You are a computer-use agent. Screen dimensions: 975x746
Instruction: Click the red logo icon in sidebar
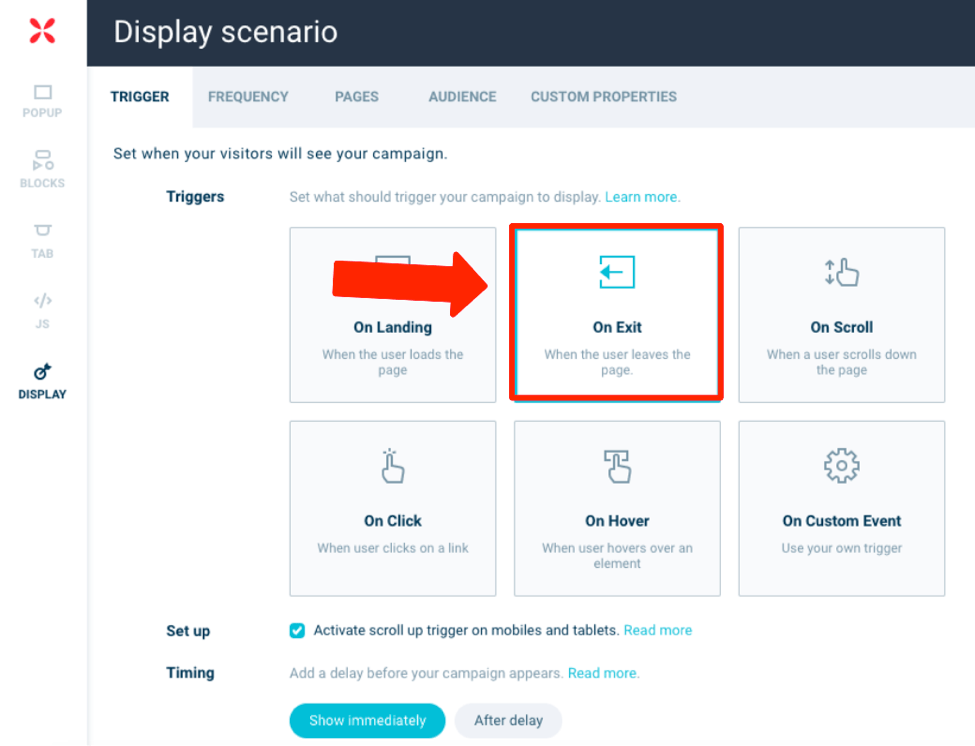pyautogui.click(x=42, y=31)
